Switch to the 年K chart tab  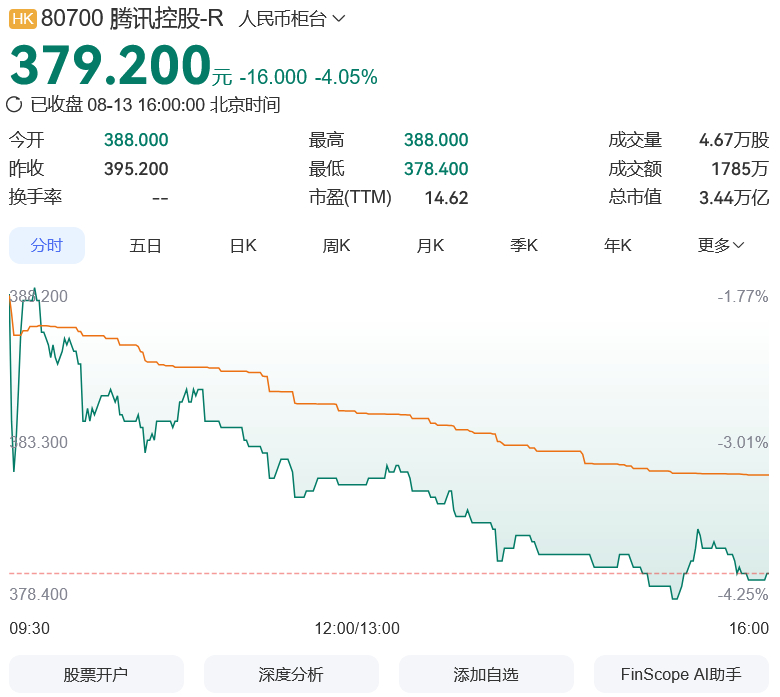[x=617, y=245]
